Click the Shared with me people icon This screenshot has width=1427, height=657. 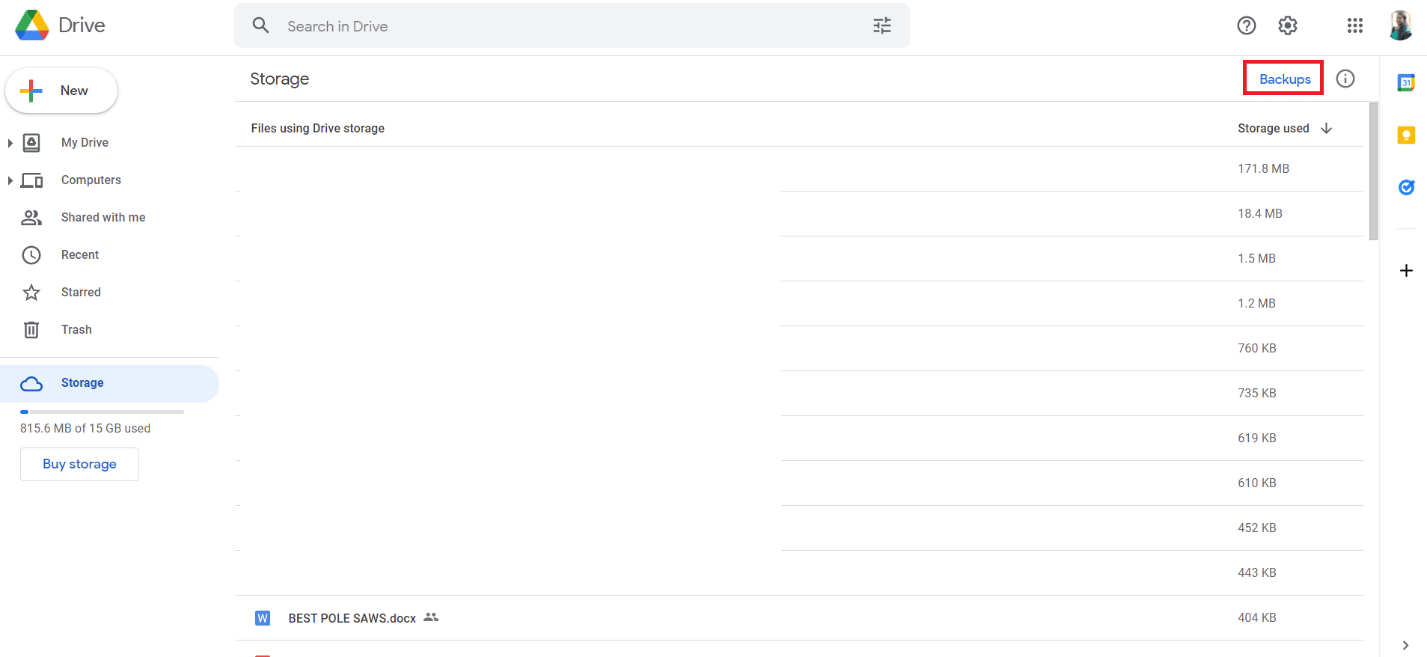[x=31, y=217]
